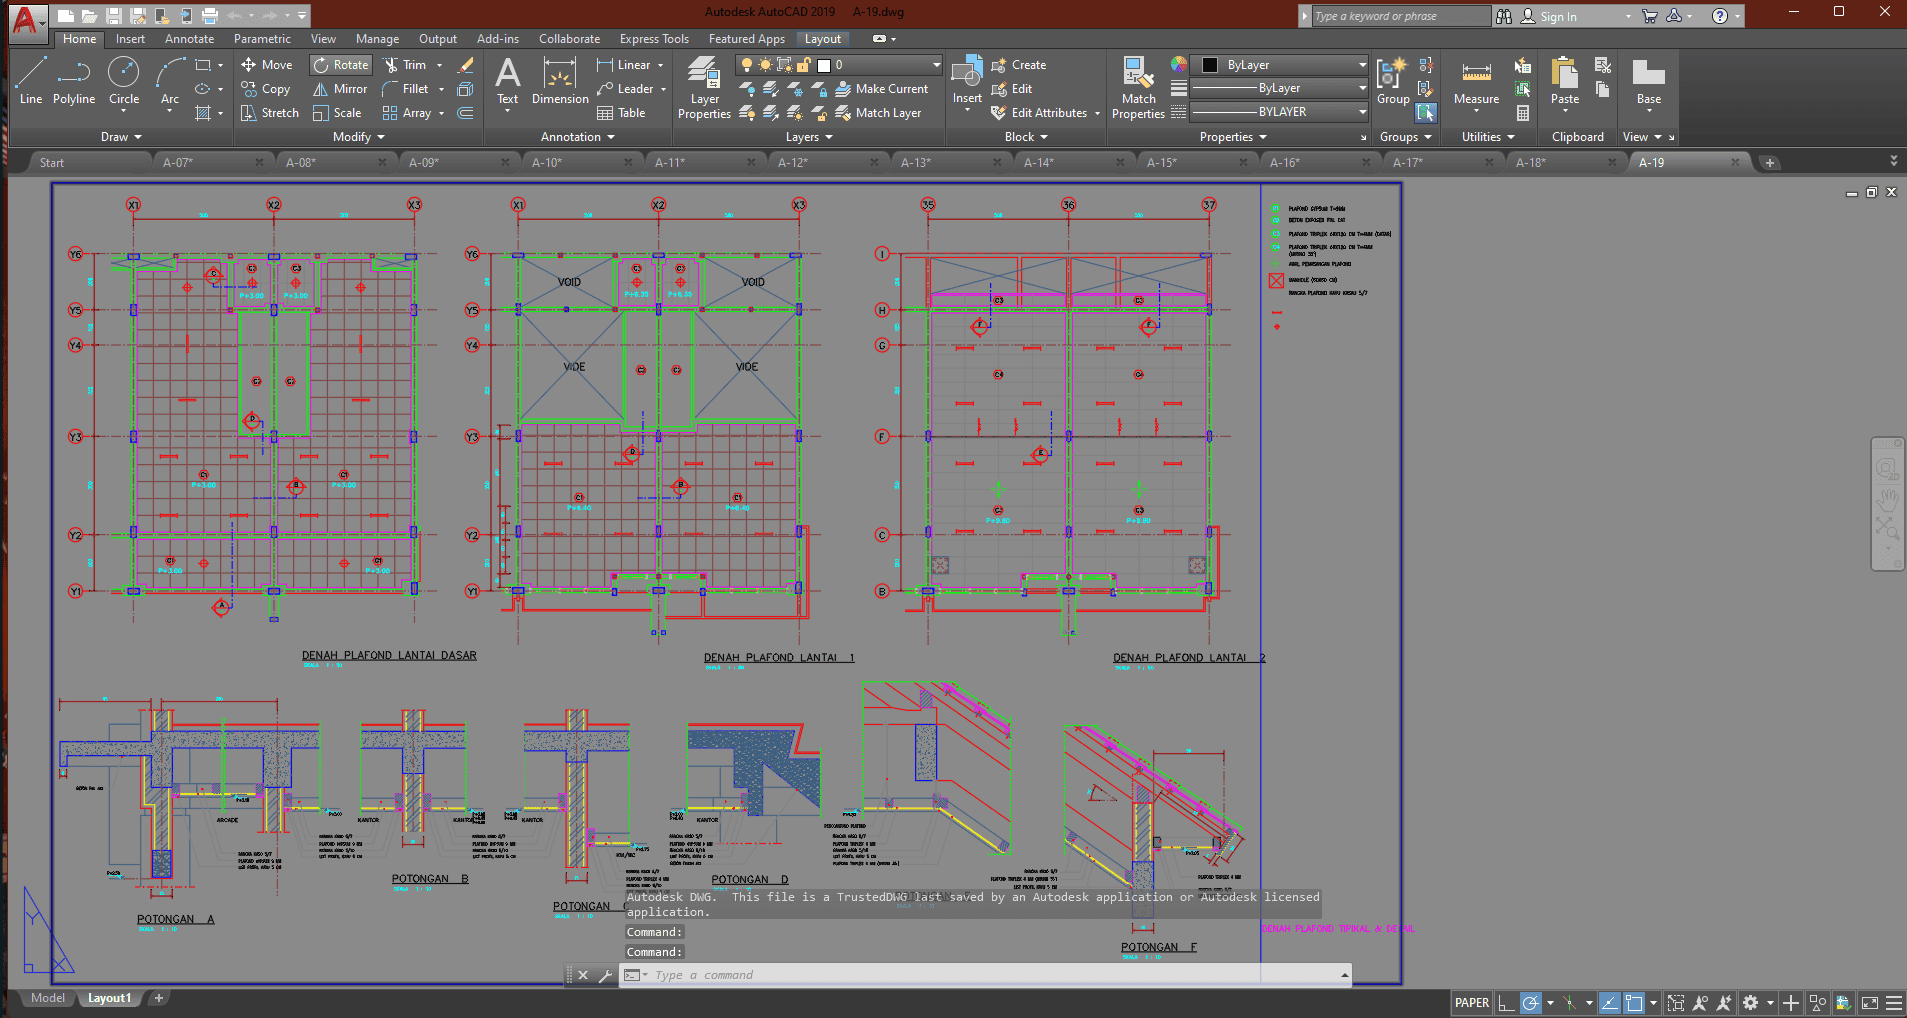This screenshot has height=1018, width=1907.
Task: Click the Dimension tool
Action: [560, 80]
